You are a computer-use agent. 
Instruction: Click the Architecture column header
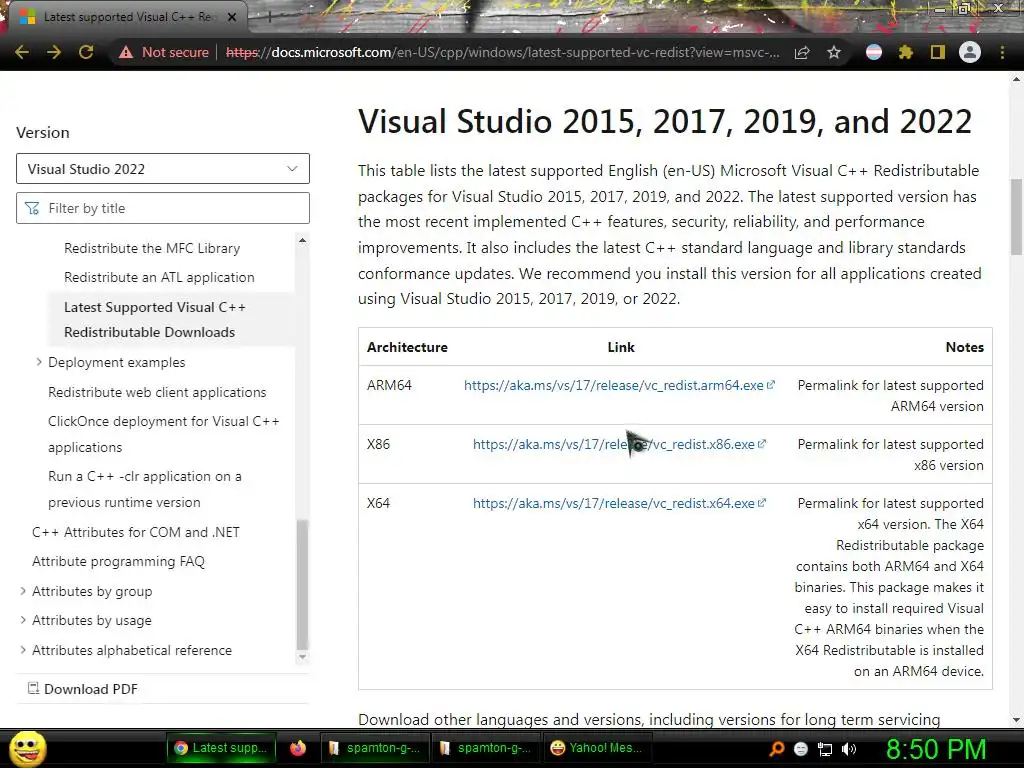[x=408, y=347]
